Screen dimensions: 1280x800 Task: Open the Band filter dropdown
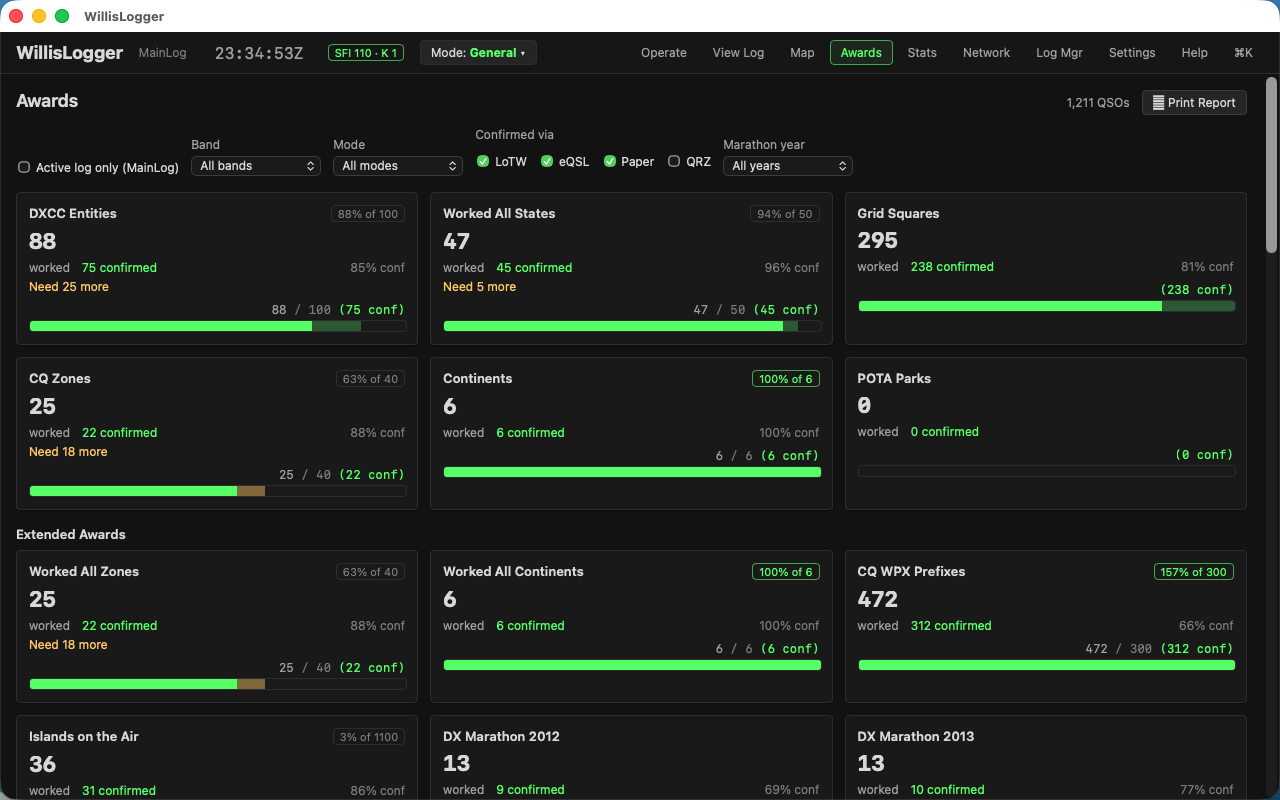256,166
